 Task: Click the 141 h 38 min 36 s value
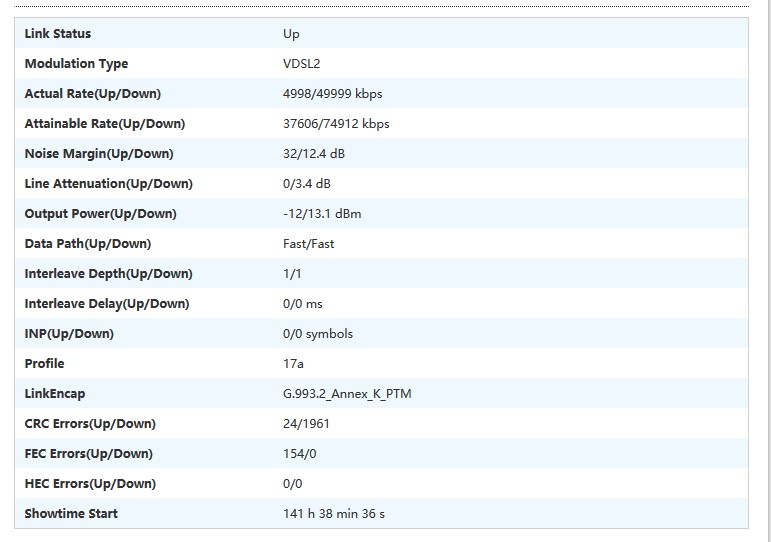tap(334, 513)
